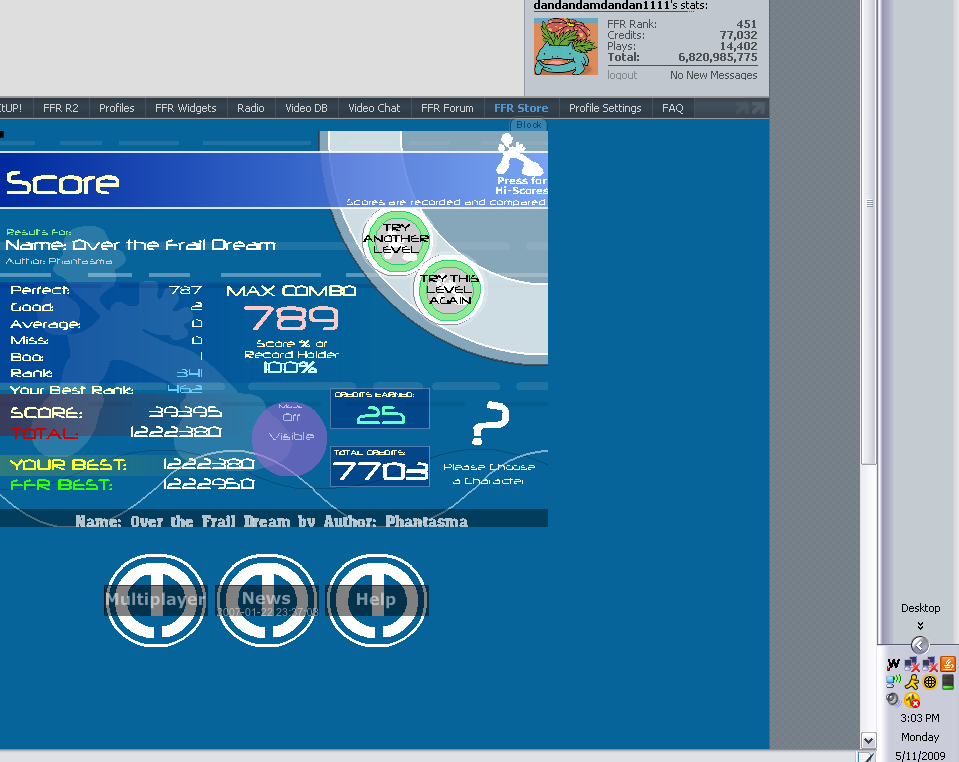Click the AIM running man tray icon

[x=911, y=682]
